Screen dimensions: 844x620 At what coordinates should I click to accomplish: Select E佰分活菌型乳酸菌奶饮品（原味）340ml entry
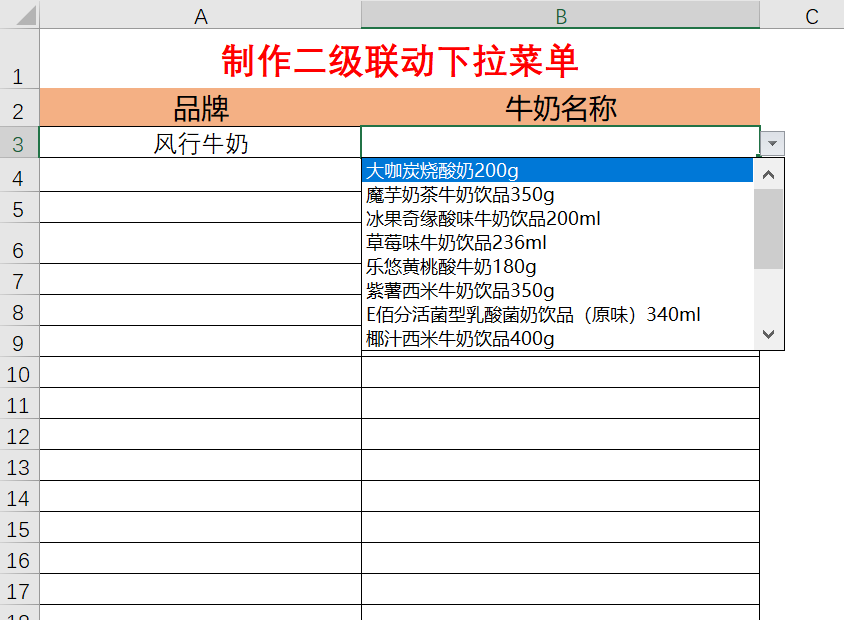point(557,314)
